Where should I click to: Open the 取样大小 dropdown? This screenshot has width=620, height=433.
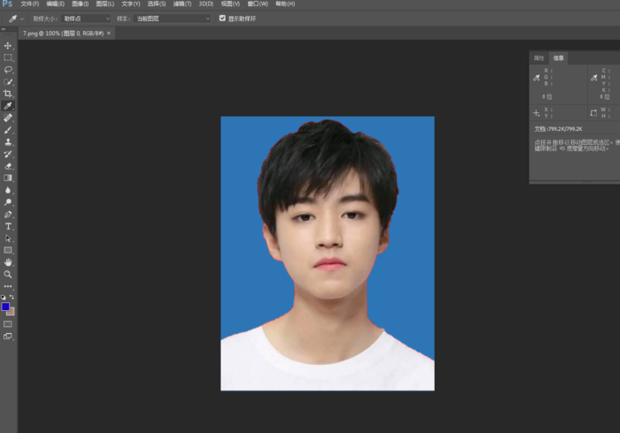[x=87, y=18]
